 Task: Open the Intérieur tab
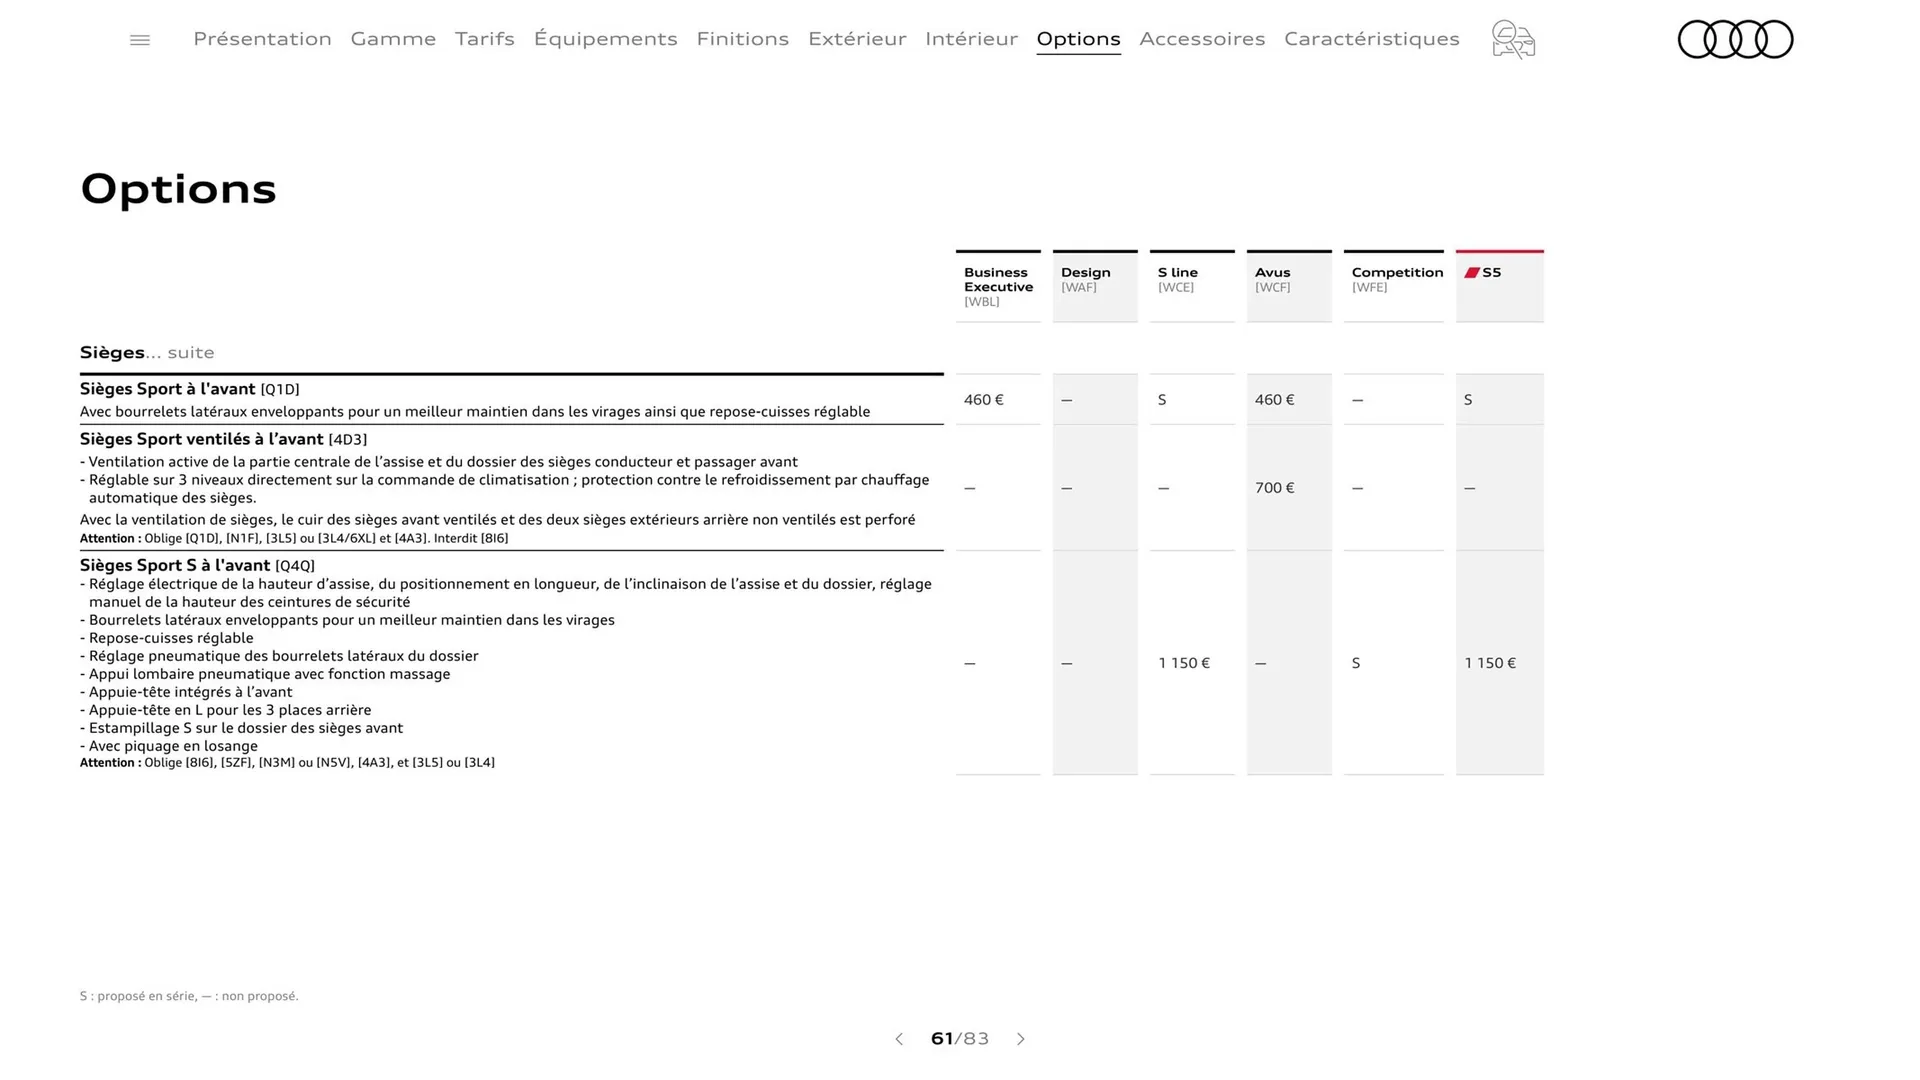pos(971,39)
